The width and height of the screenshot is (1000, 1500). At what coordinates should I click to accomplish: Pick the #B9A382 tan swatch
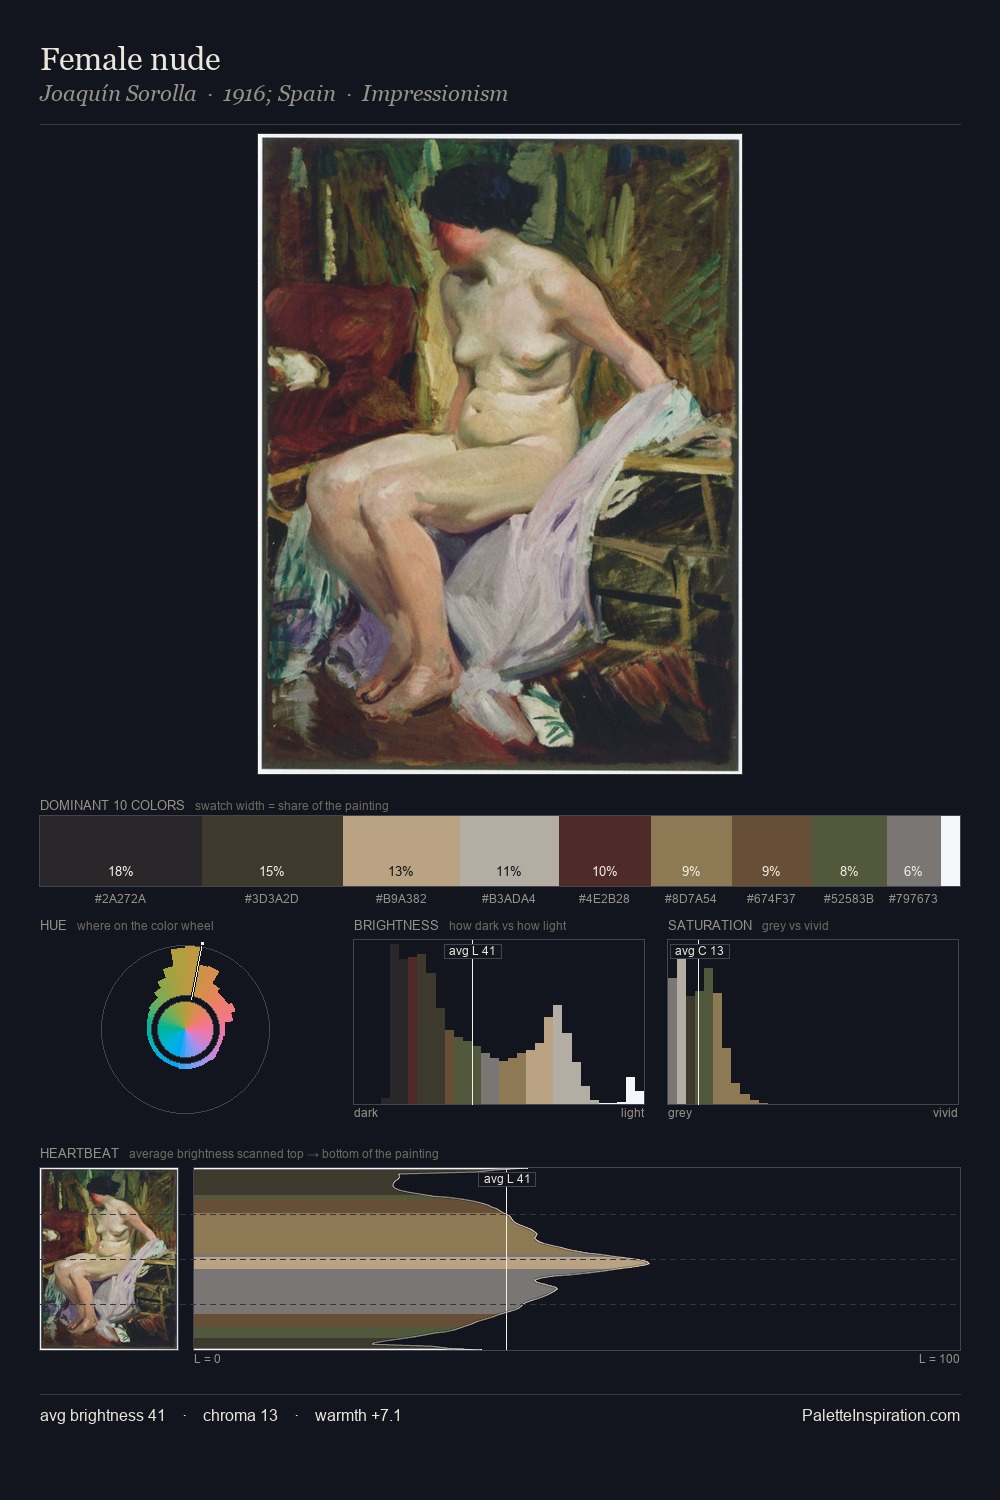pyautogui.click(x=401, y=851)
